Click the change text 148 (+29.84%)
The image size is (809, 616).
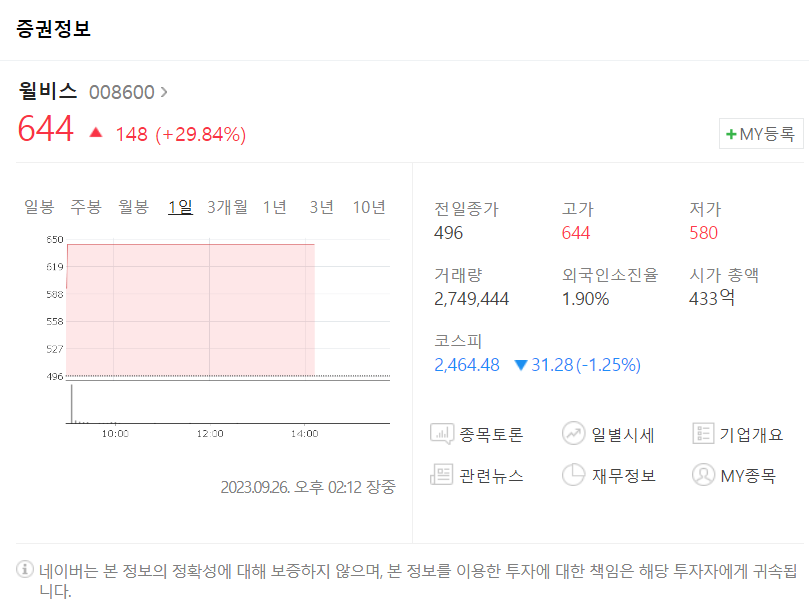click(x=181, y=134)
